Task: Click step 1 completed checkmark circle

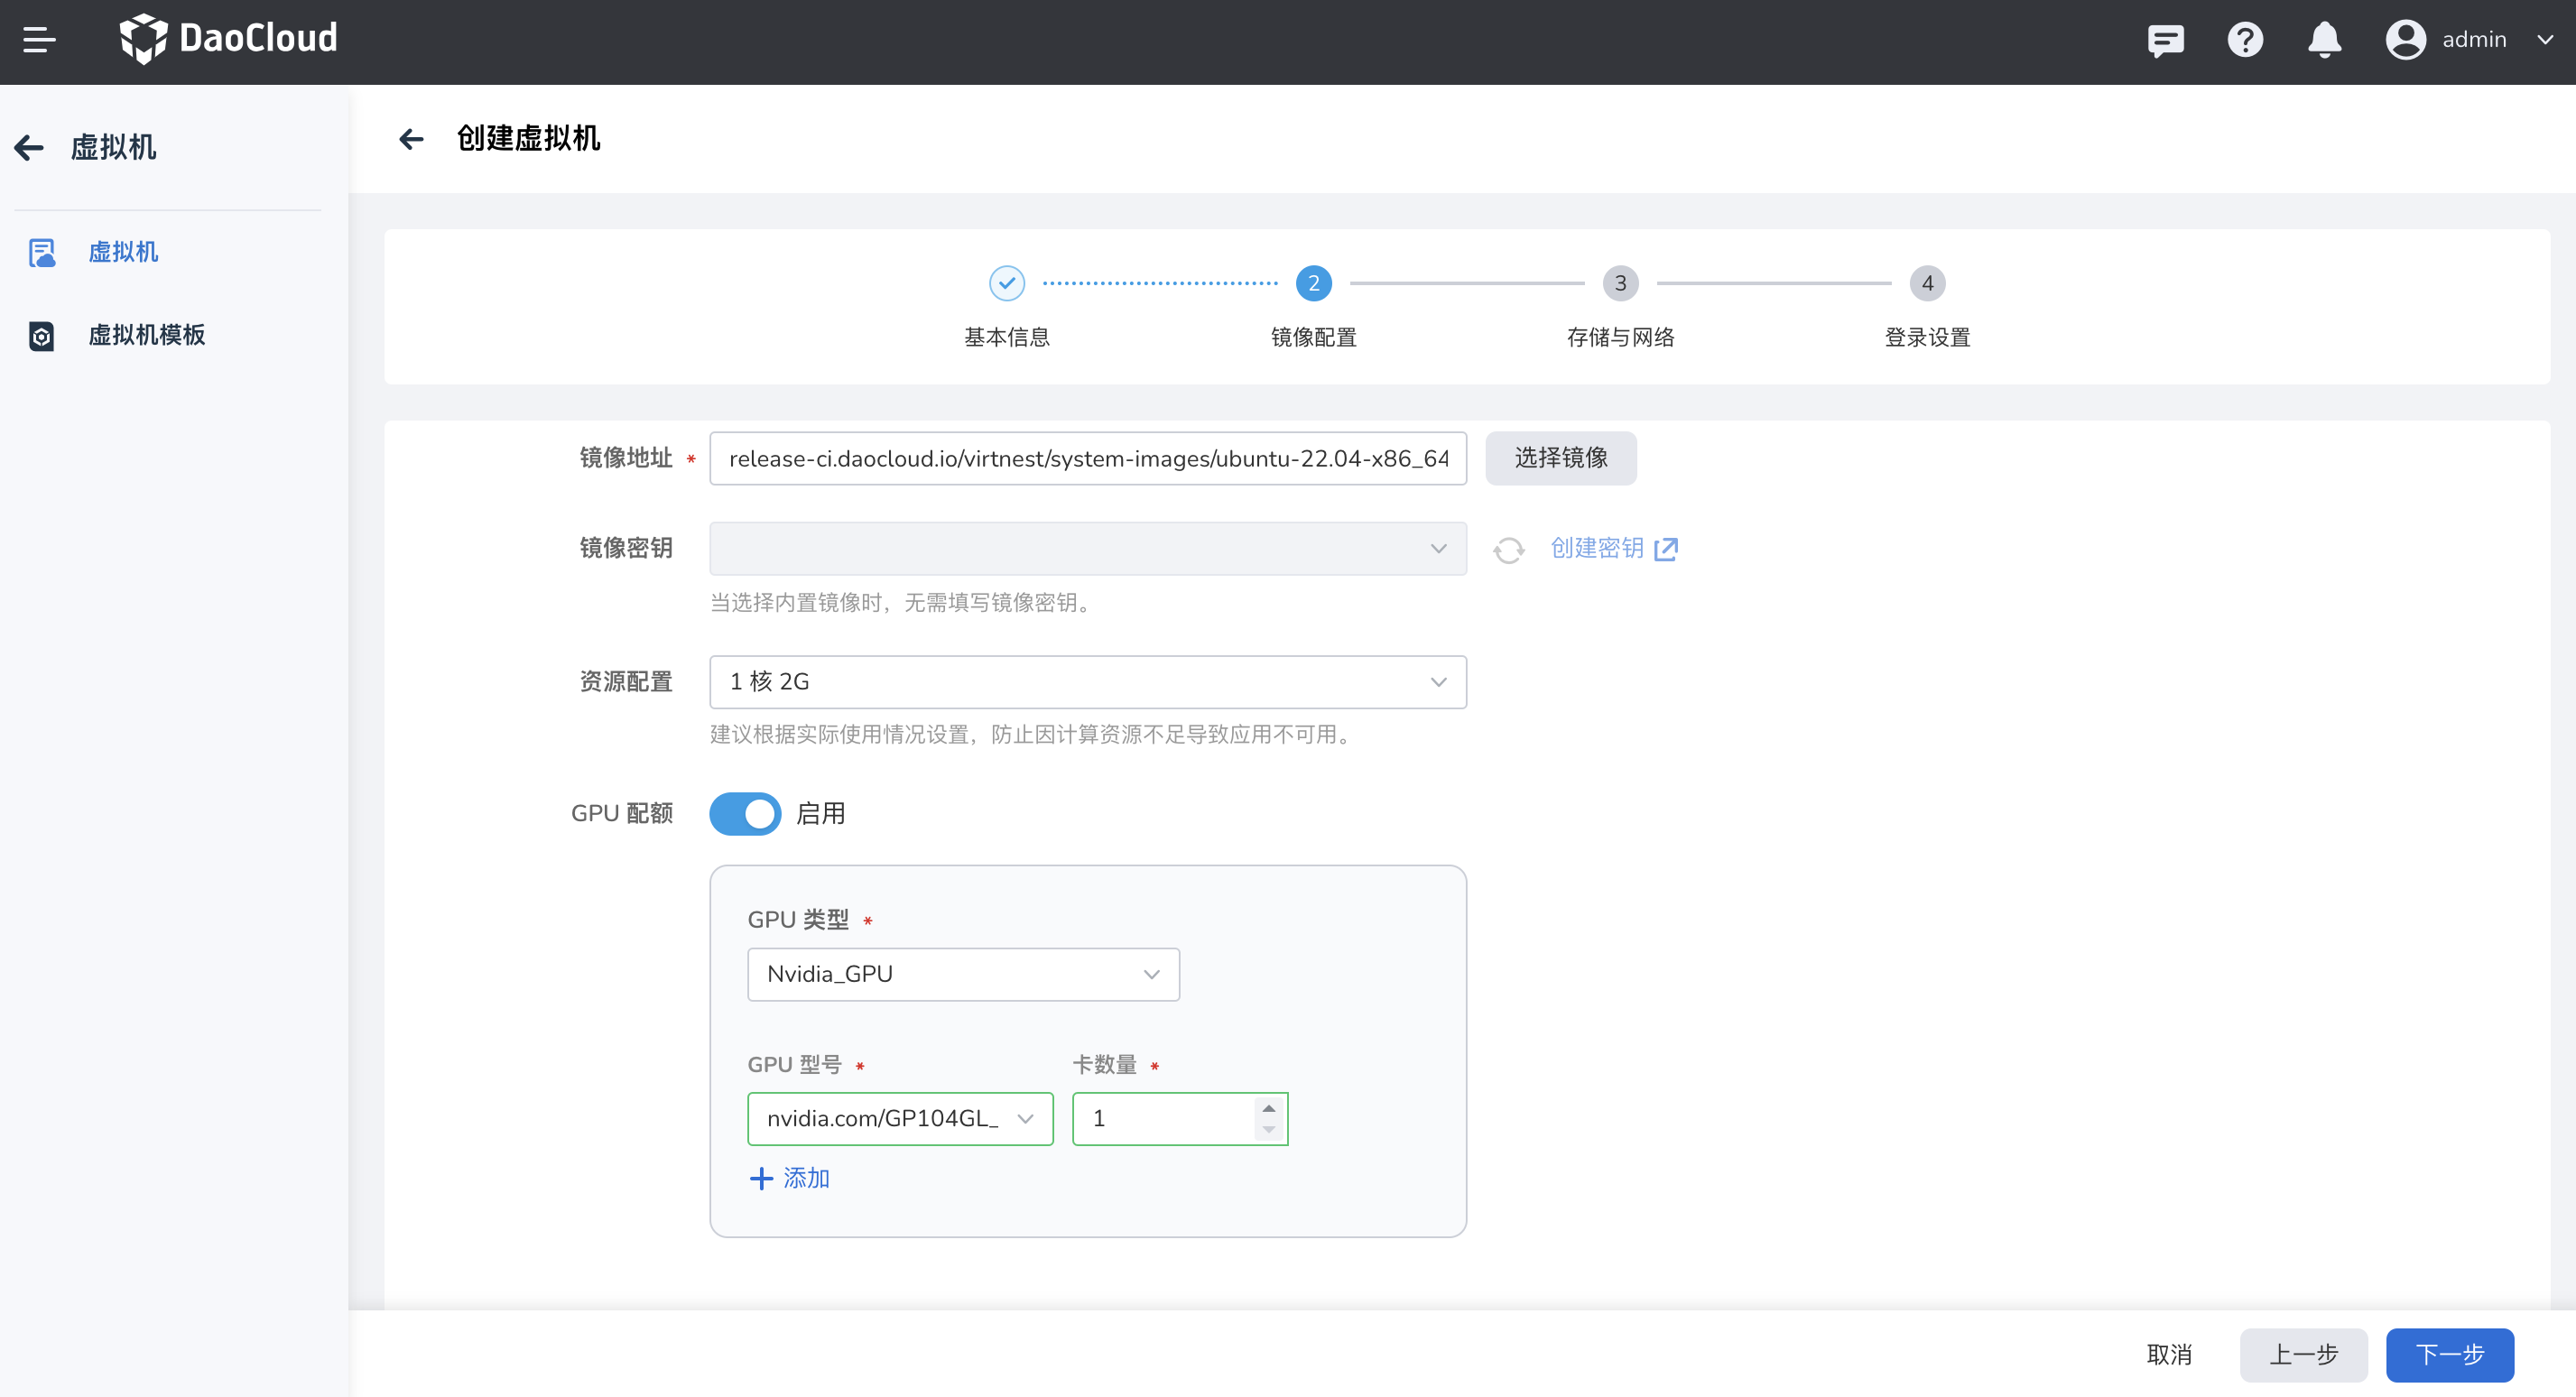Action: [1007, 283]
